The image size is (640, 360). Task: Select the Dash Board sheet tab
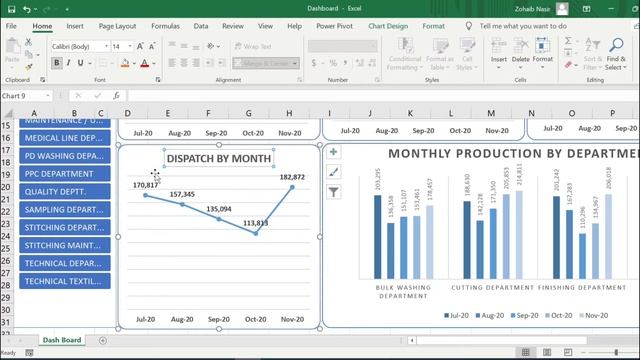pos(62,340)
